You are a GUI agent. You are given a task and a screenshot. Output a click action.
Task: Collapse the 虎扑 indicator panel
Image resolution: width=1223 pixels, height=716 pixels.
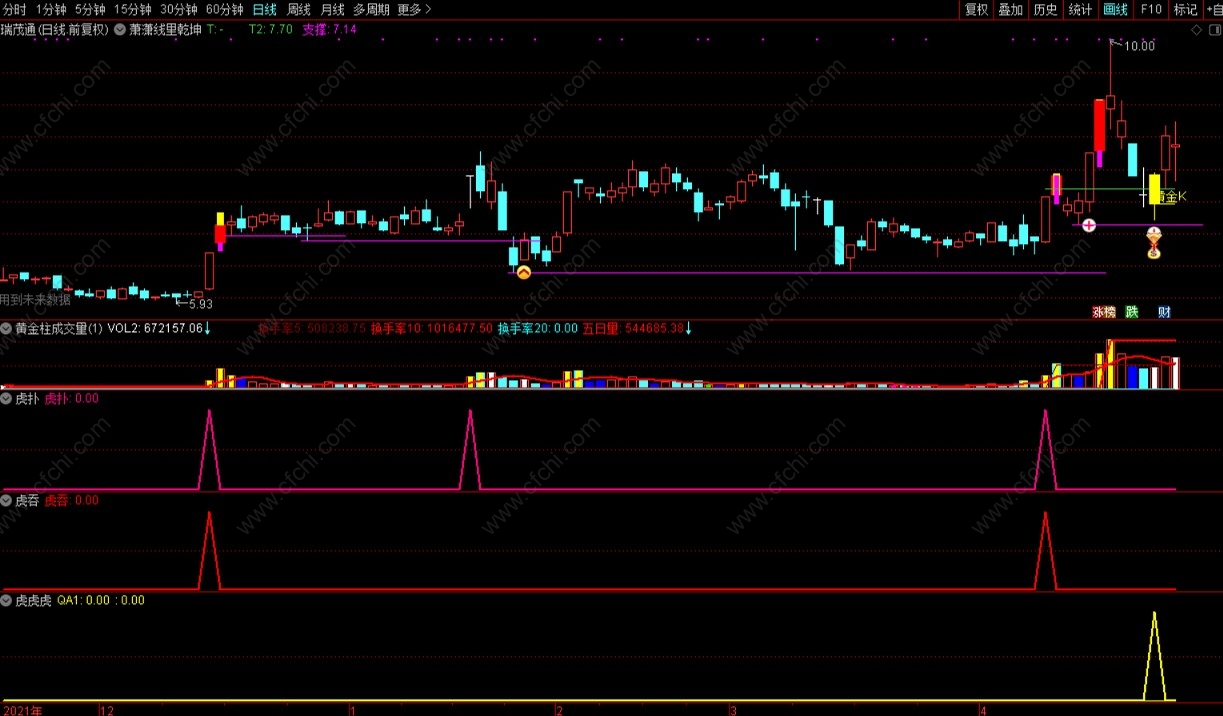[x=6, y=398]
